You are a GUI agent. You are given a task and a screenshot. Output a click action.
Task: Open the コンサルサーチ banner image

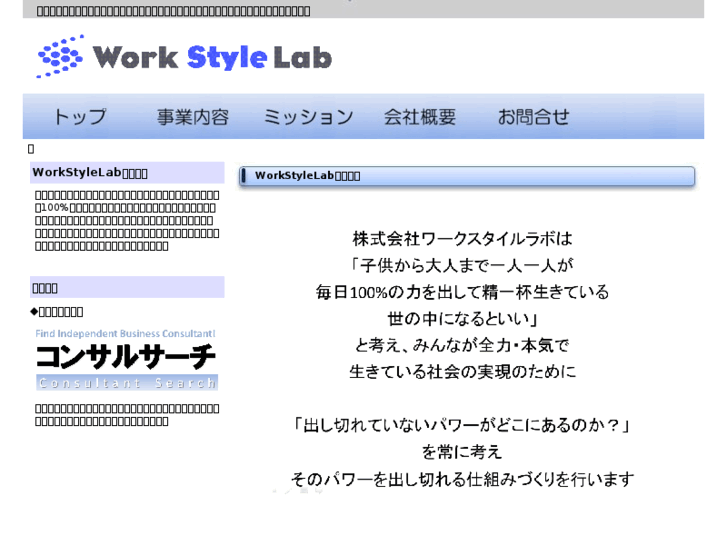tap(126, 356)
